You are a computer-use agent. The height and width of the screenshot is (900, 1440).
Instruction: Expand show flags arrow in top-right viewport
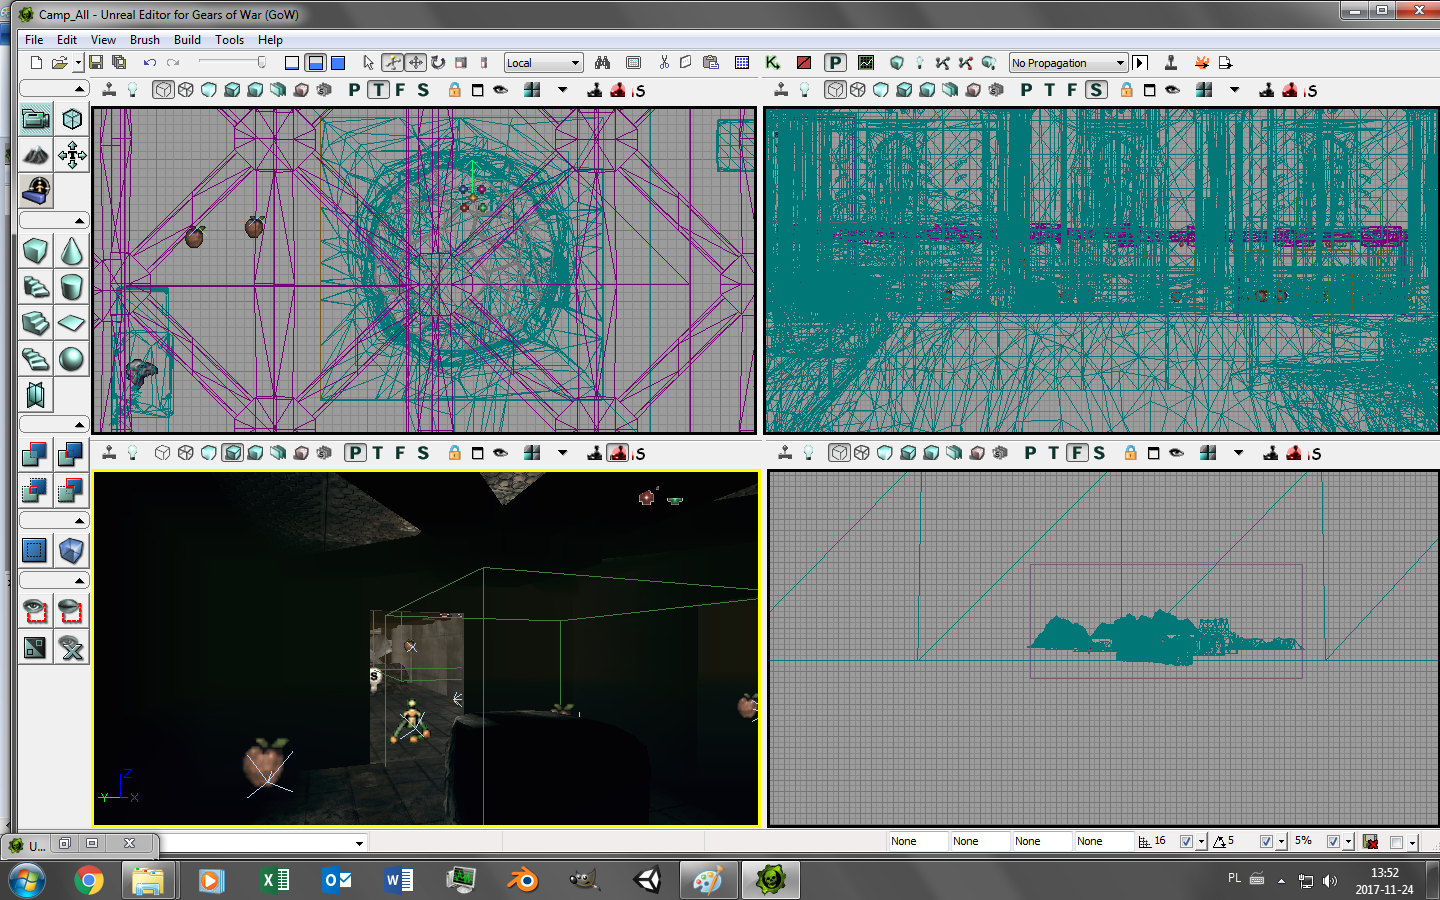tap(1235, 90)
